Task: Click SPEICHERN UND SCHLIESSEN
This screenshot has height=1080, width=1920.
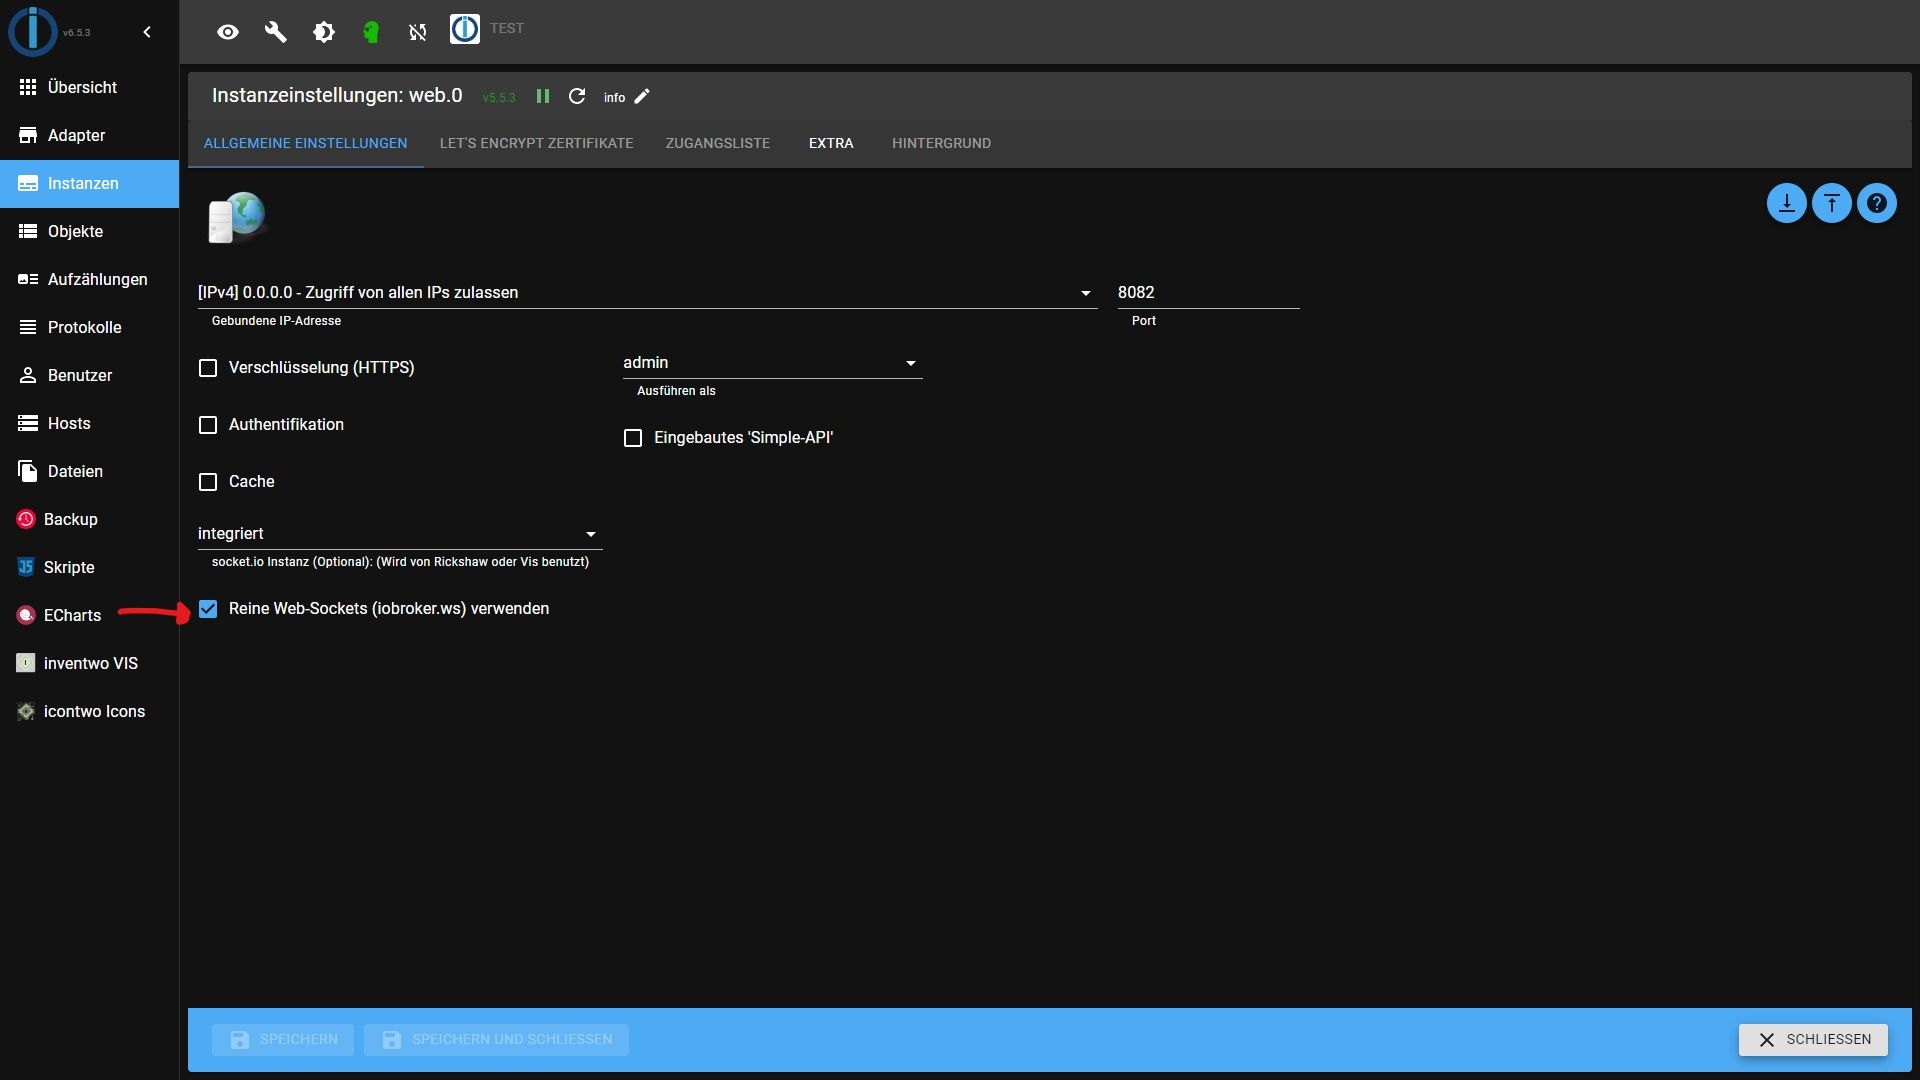Action: 496,1039
